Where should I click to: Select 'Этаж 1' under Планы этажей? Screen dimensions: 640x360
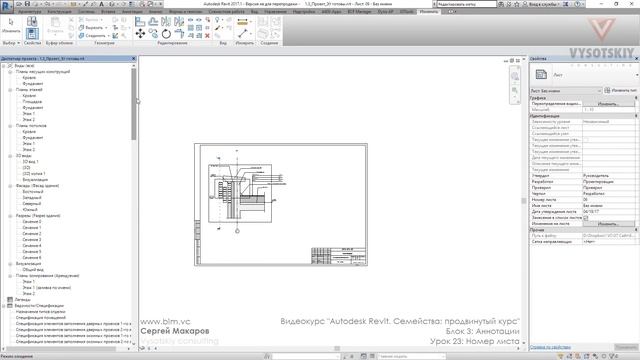(x=28, y=114)
